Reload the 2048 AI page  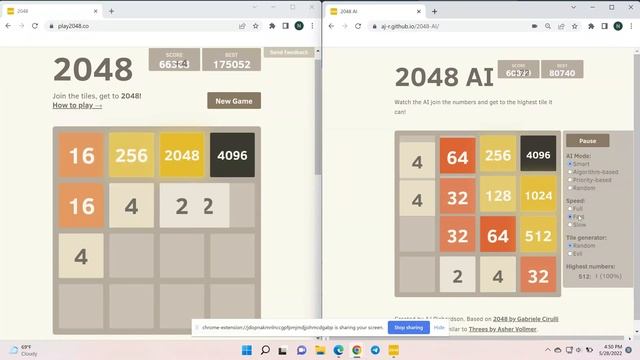pos(358,26)
